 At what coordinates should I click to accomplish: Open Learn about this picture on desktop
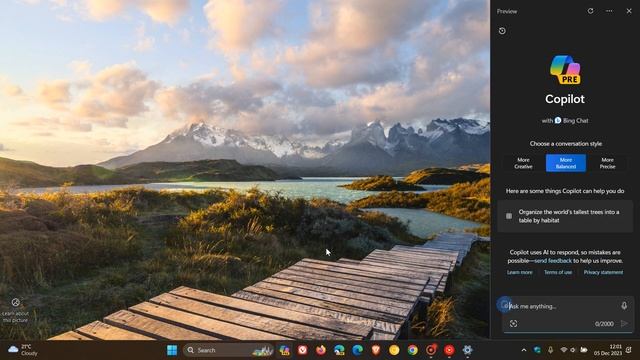16,310
